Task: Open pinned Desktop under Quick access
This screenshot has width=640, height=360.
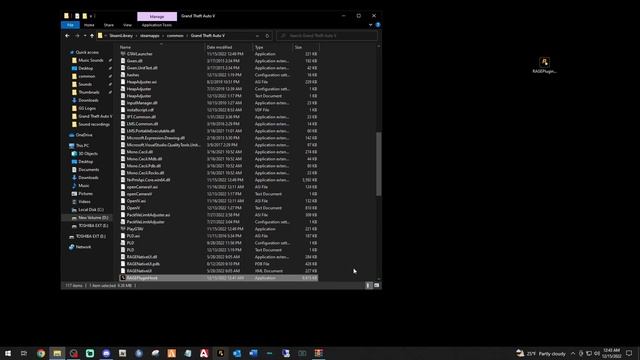Action: [x=85, y=68]
